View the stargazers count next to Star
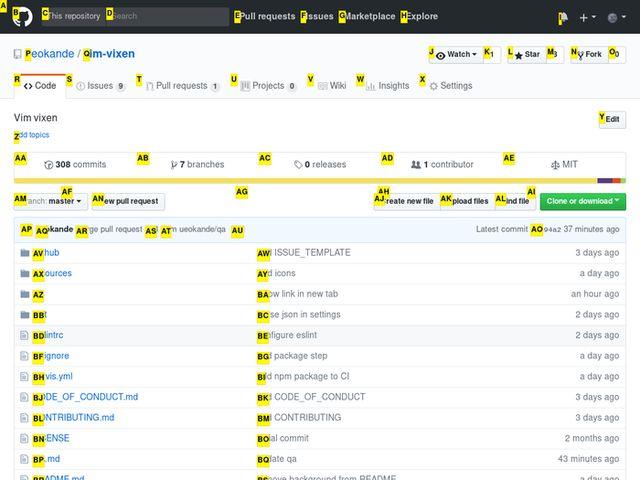The image size is (640, 480). (x=555, y=55)
